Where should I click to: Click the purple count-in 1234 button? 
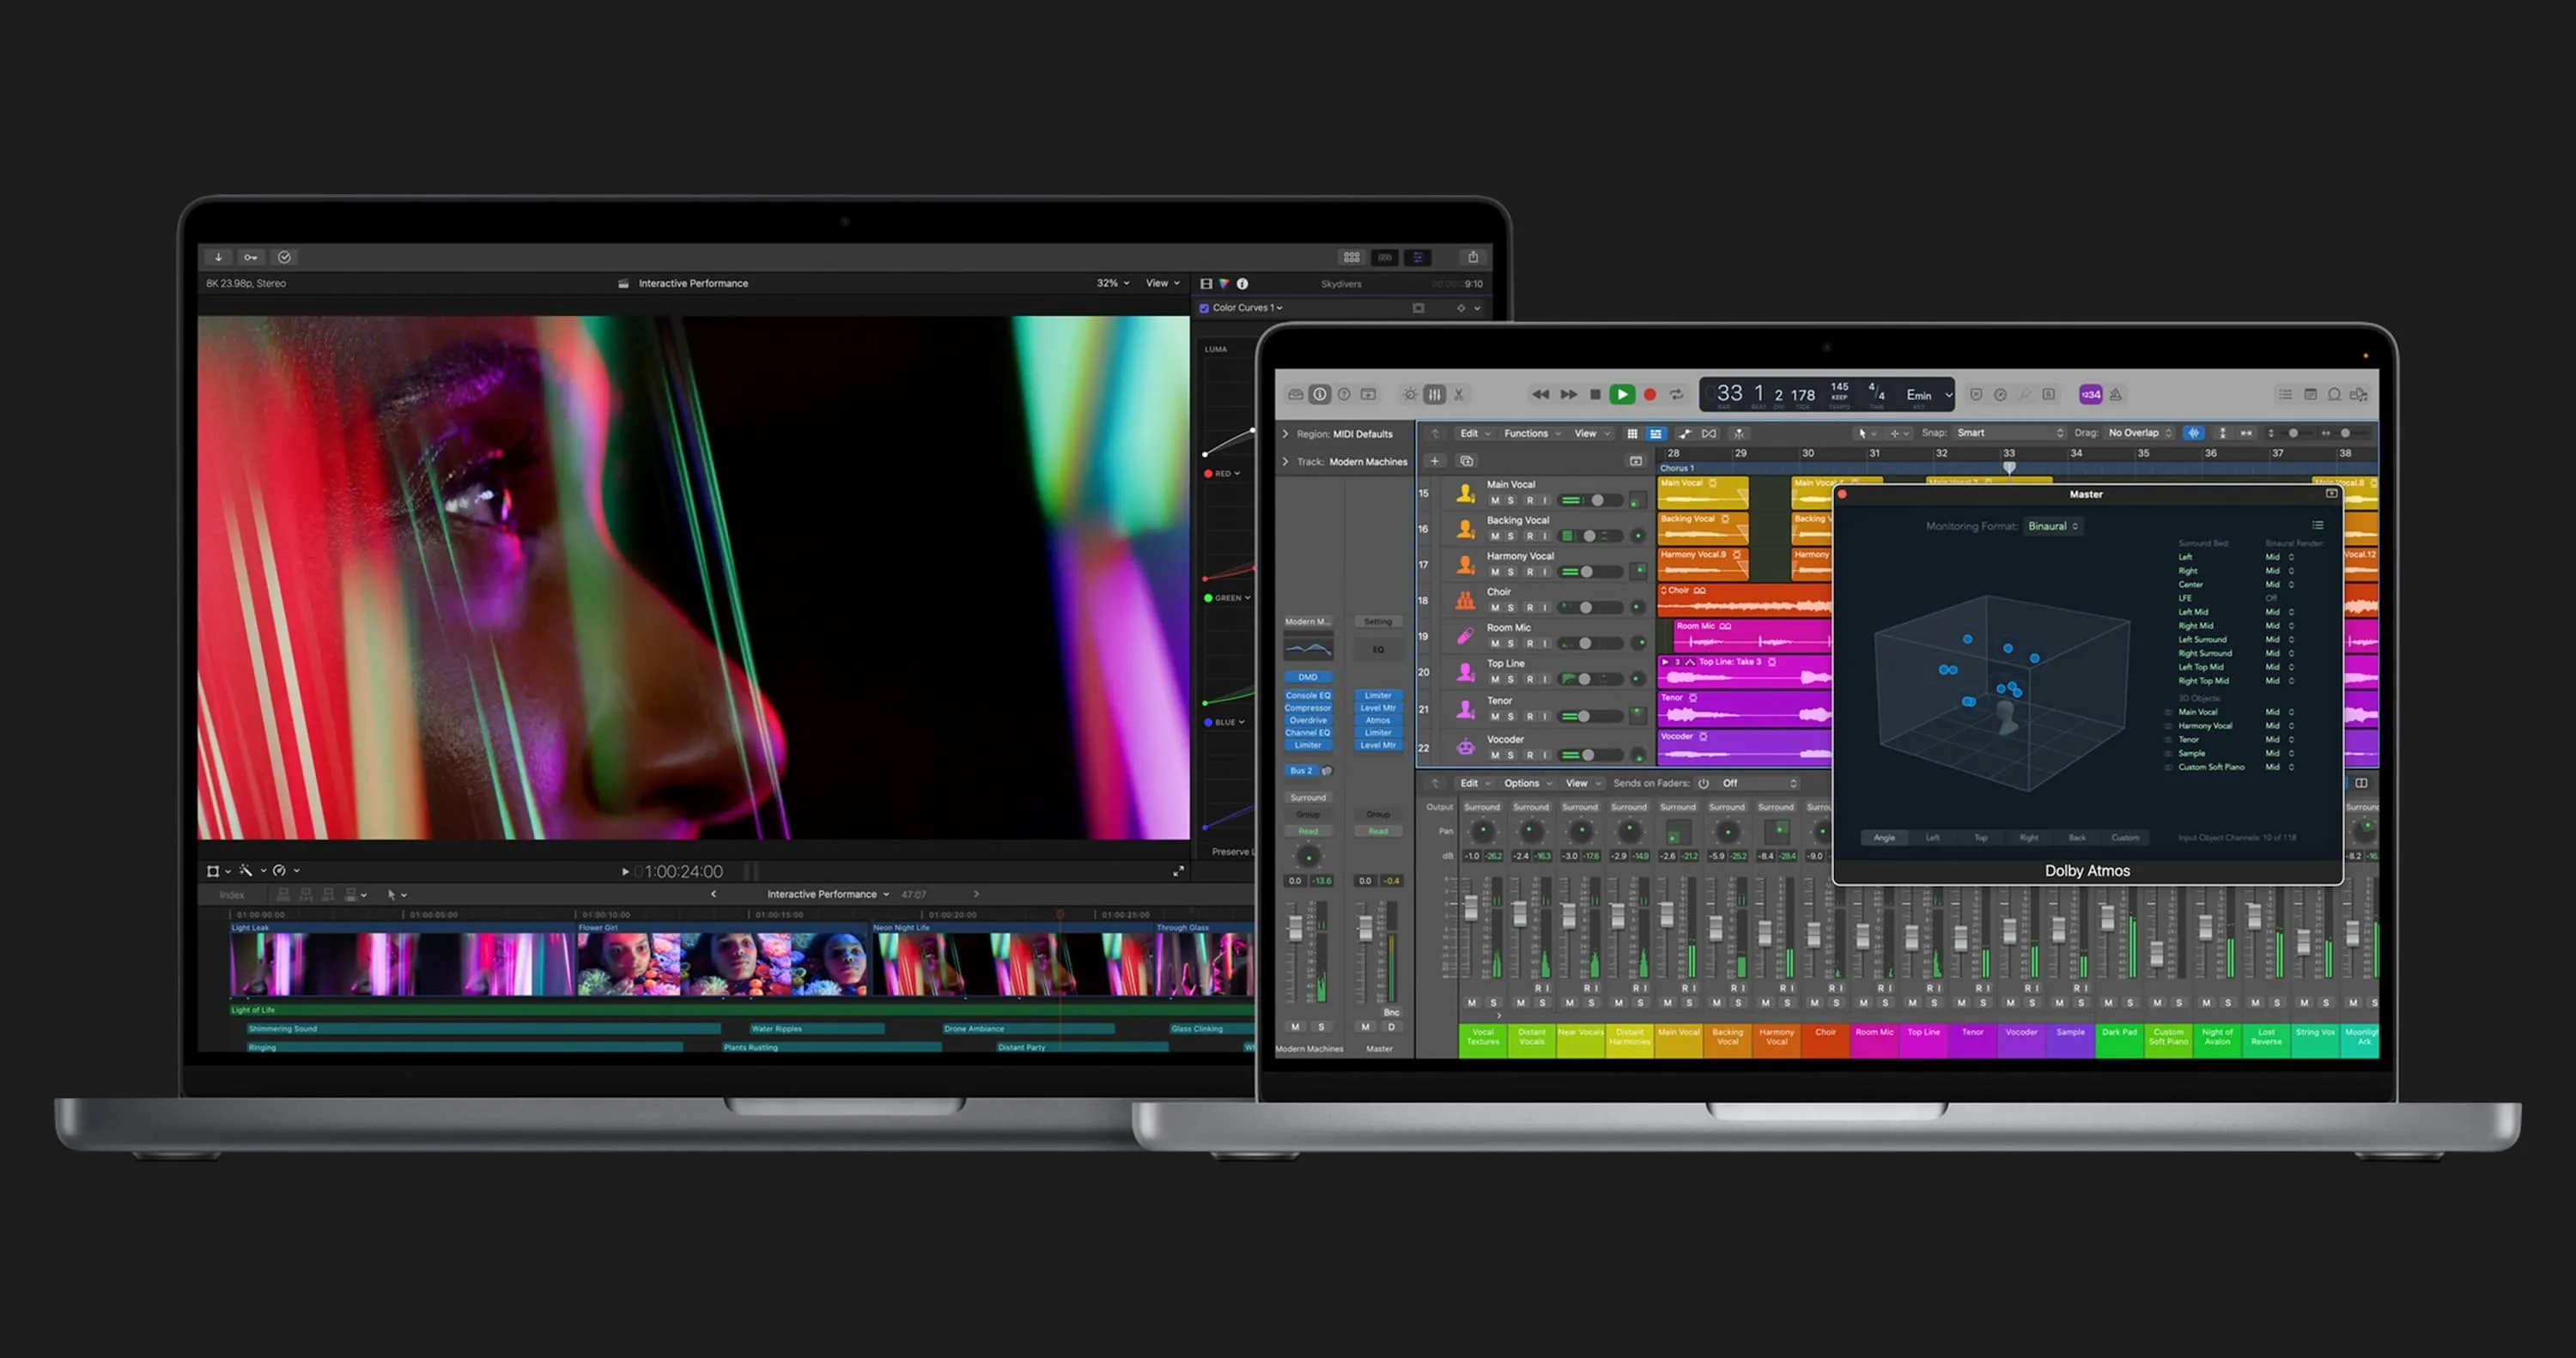[x=2090, y=394]
